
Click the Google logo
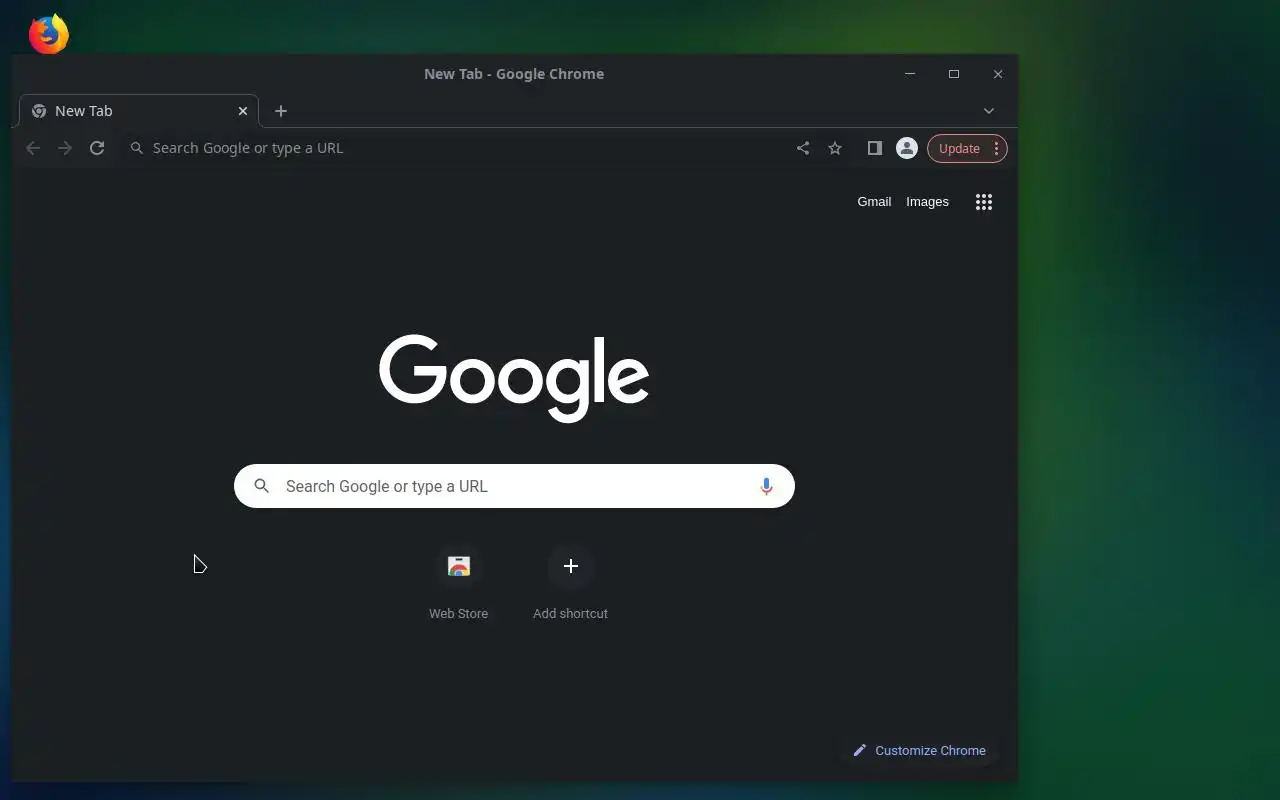pyautogui.click(x=514, y=378)
